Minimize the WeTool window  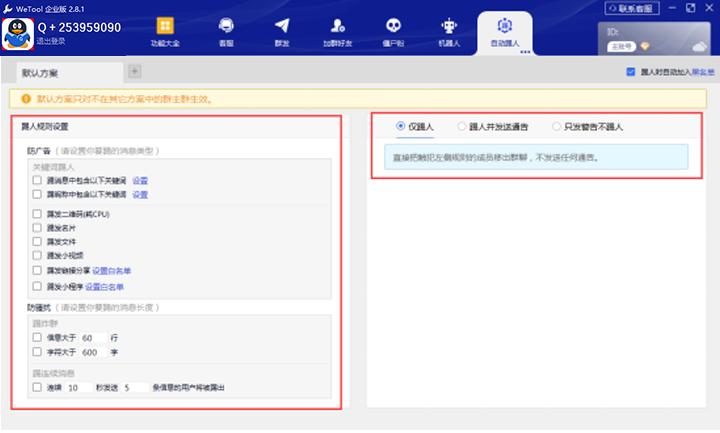coord(672,8)
